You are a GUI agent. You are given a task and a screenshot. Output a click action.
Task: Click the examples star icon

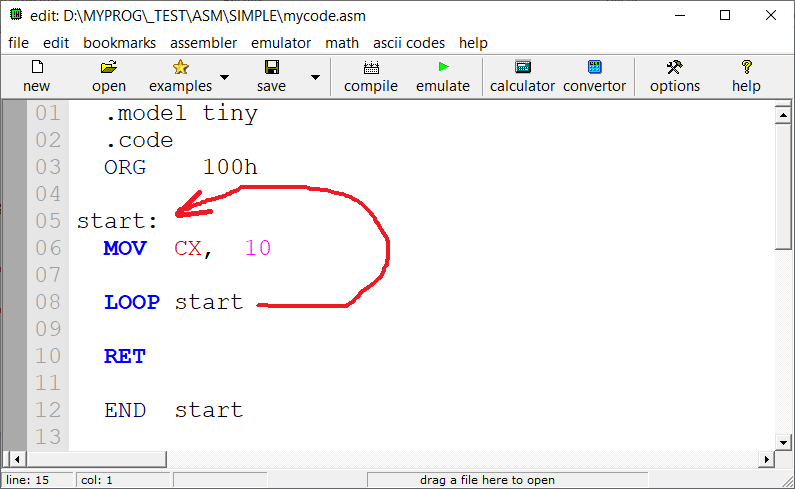click(x=180, y=67)
